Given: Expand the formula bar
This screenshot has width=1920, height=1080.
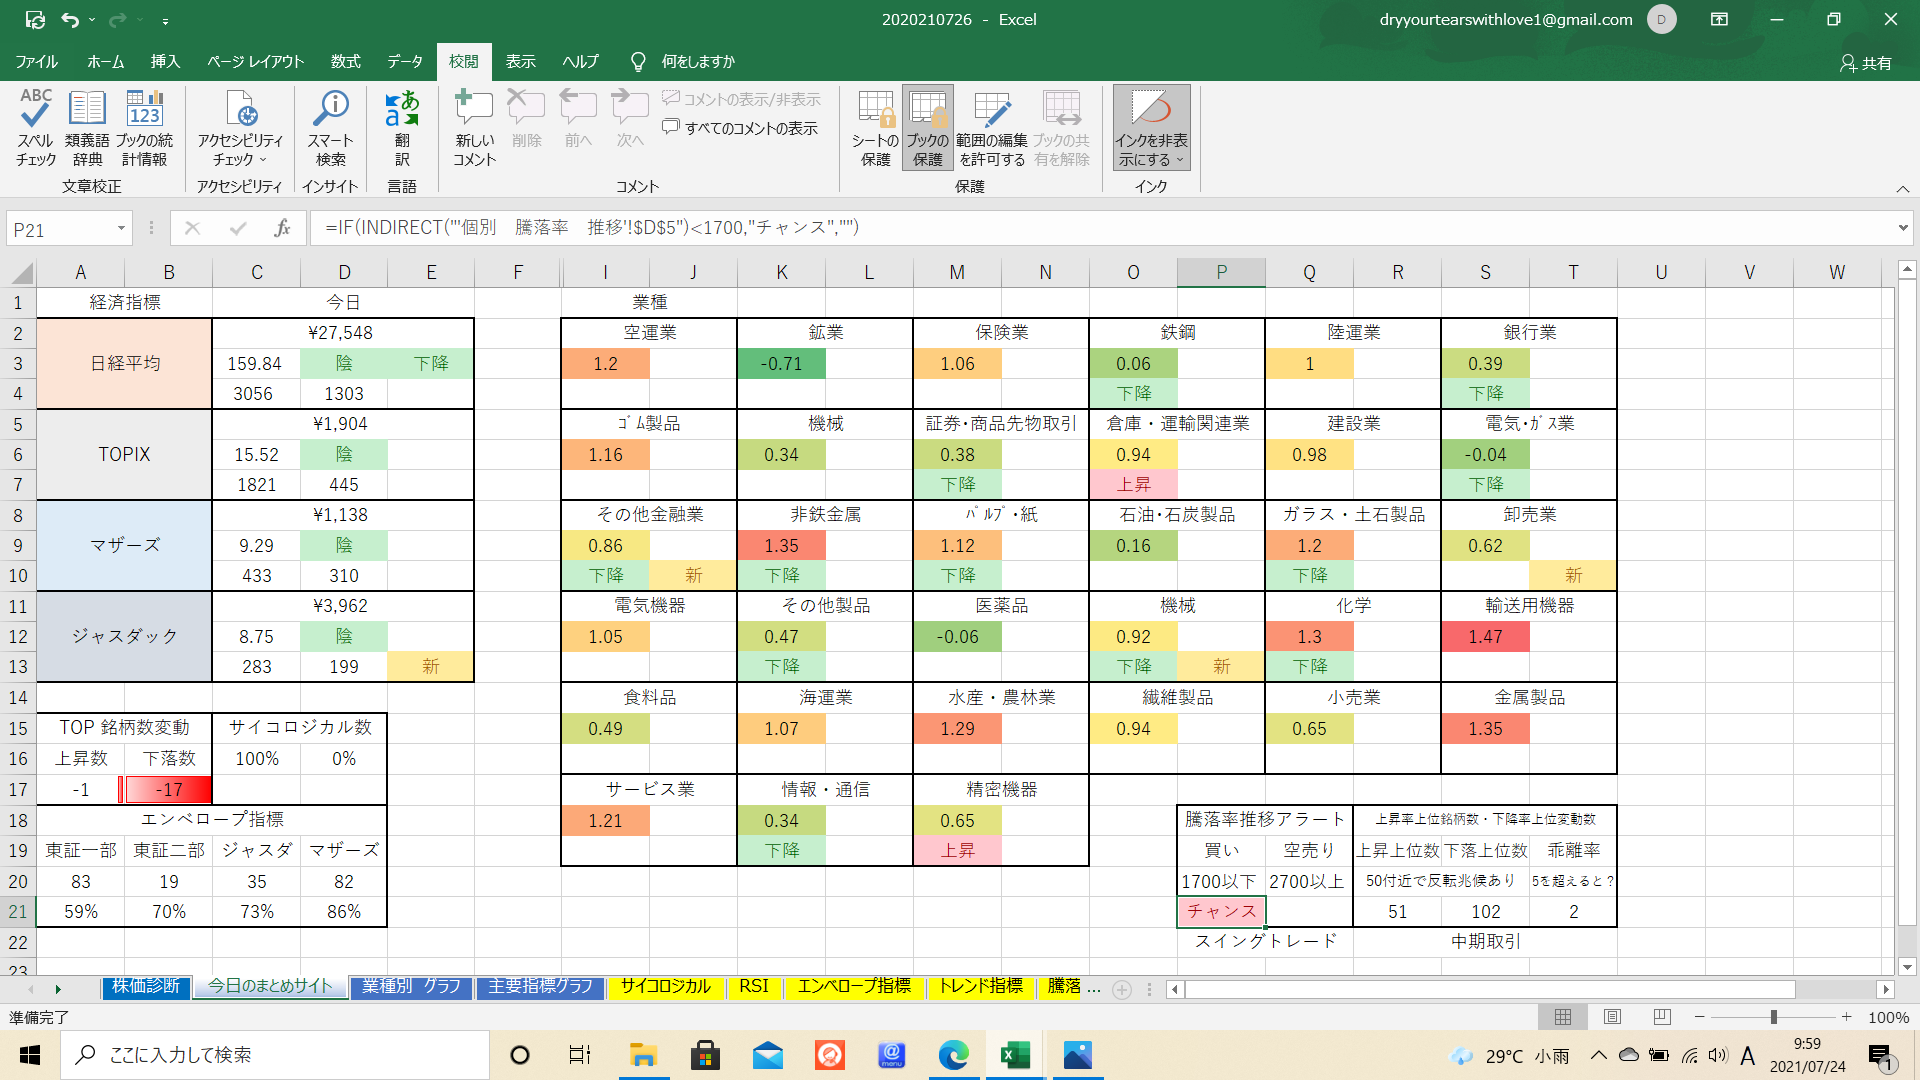Looking at the screenshot, I should point(1902,228).
